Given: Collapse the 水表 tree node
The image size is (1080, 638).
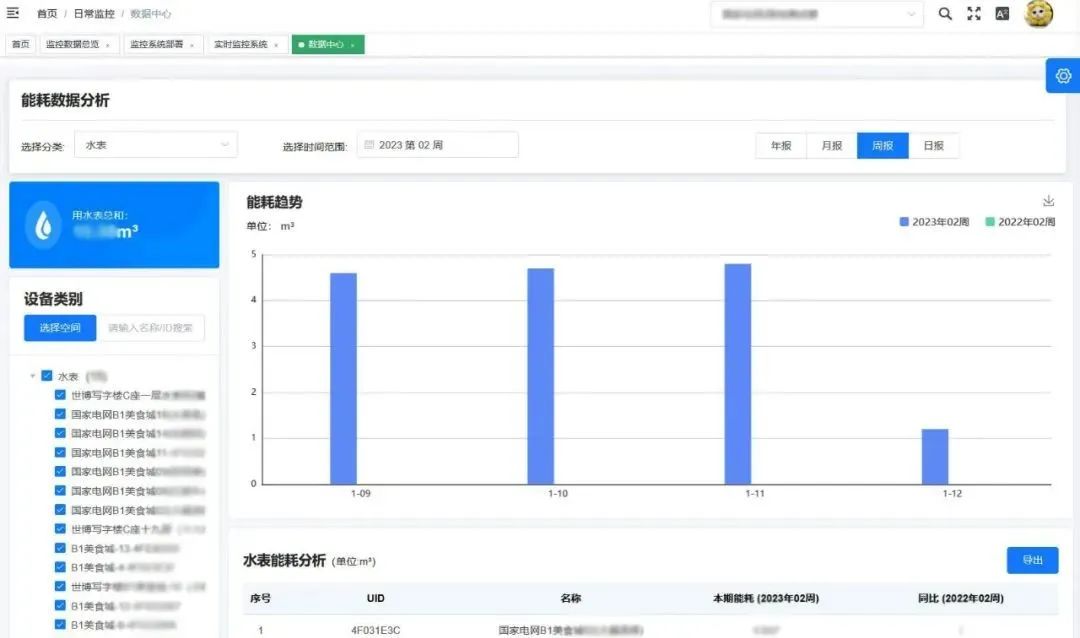Looking at the screenshot, I should tap(32, 376).
